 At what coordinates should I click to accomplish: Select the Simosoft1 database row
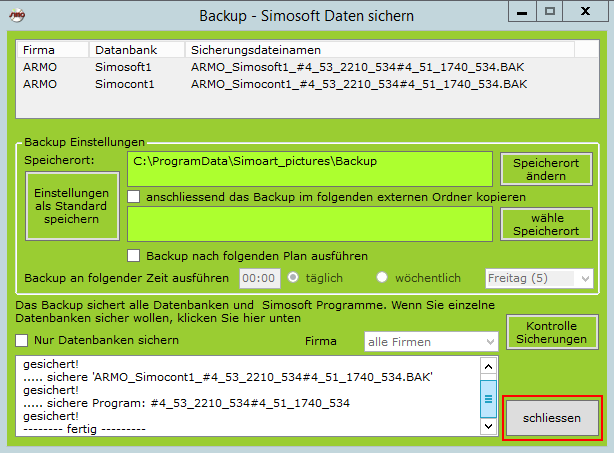120,66
